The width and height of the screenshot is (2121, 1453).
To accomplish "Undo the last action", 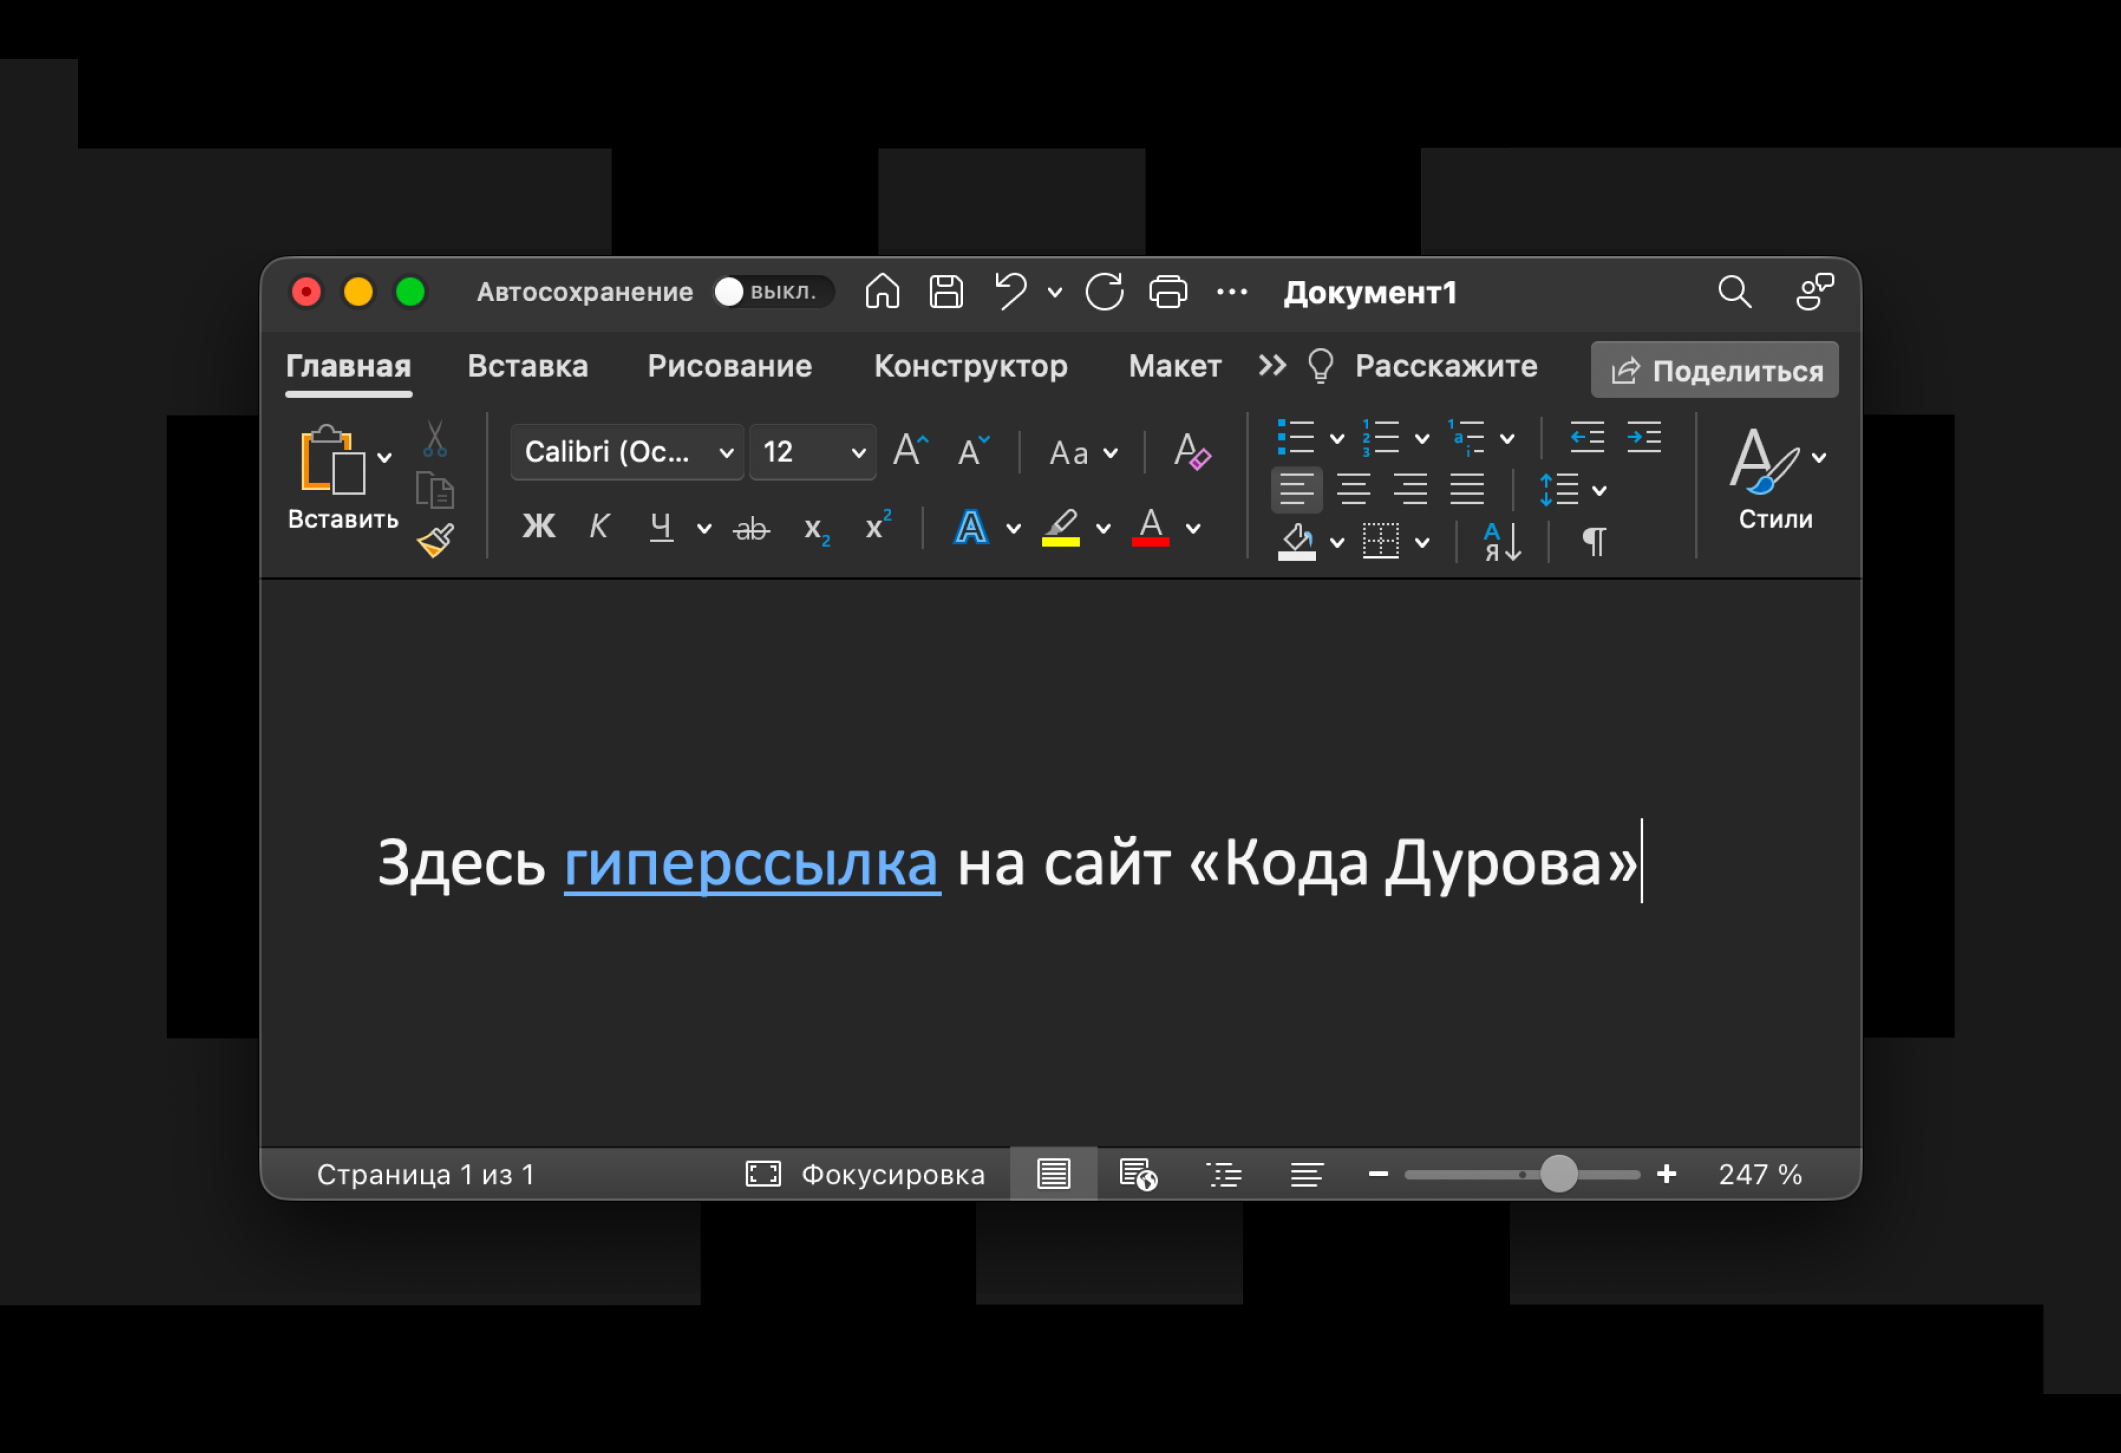I will click(x=1011, y=292).
